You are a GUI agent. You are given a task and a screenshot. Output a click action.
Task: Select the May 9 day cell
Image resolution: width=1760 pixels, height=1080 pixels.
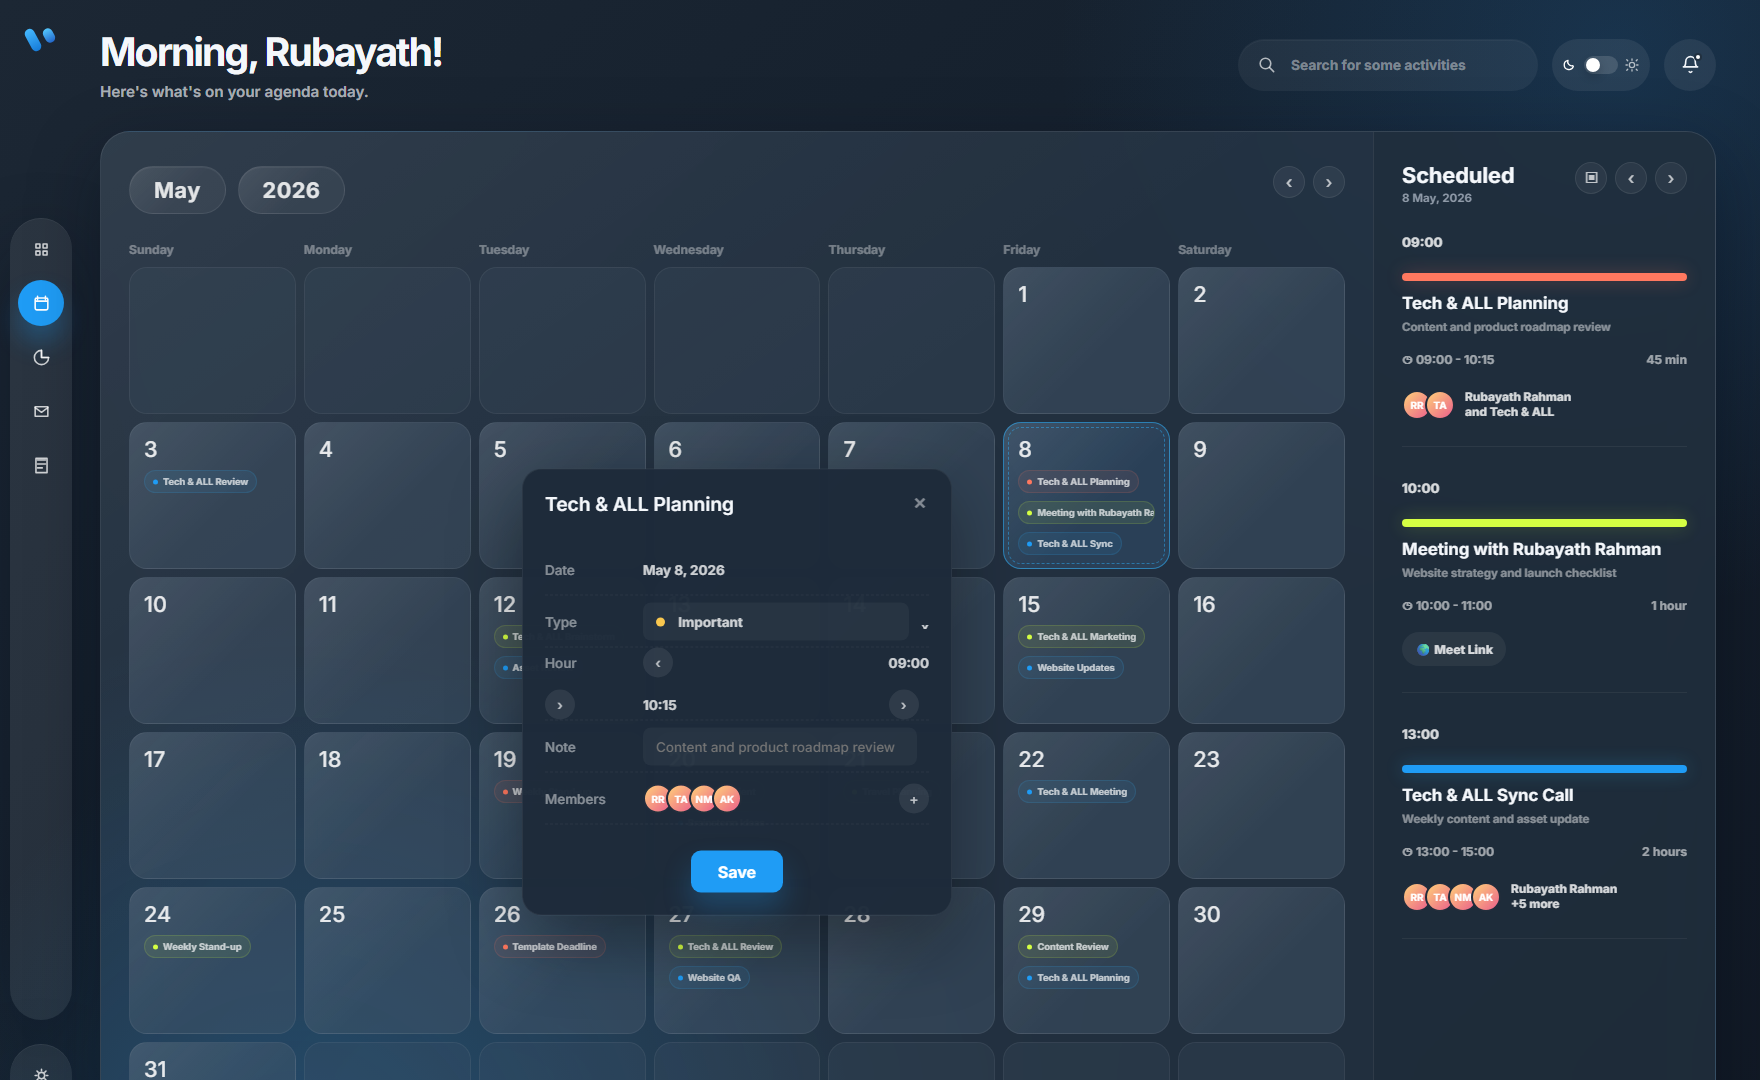pyautogui.click(x=1261, y=495)
